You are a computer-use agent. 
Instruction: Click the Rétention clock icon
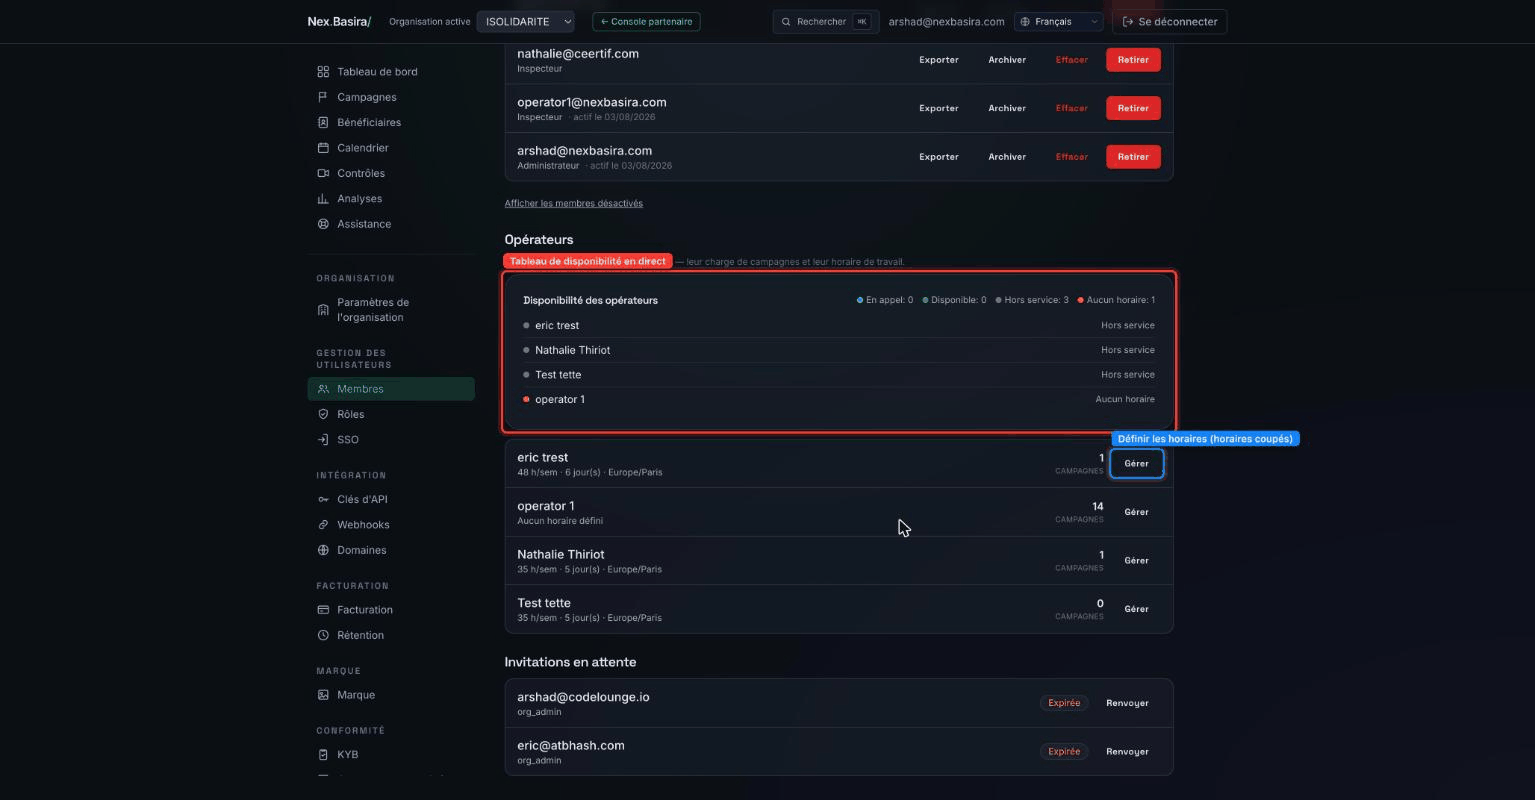coord(323,635)
